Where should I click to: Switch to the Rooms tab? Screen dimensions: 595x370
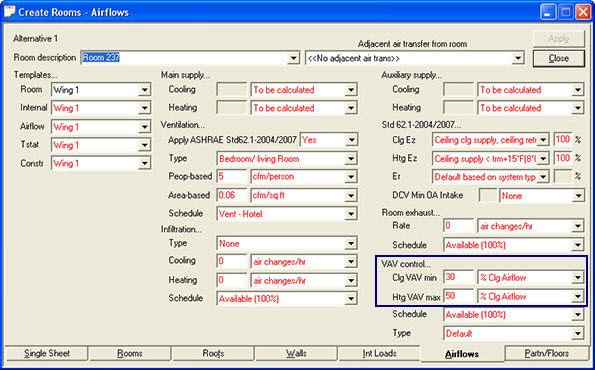pyautogui.click(x=130, y=353)
